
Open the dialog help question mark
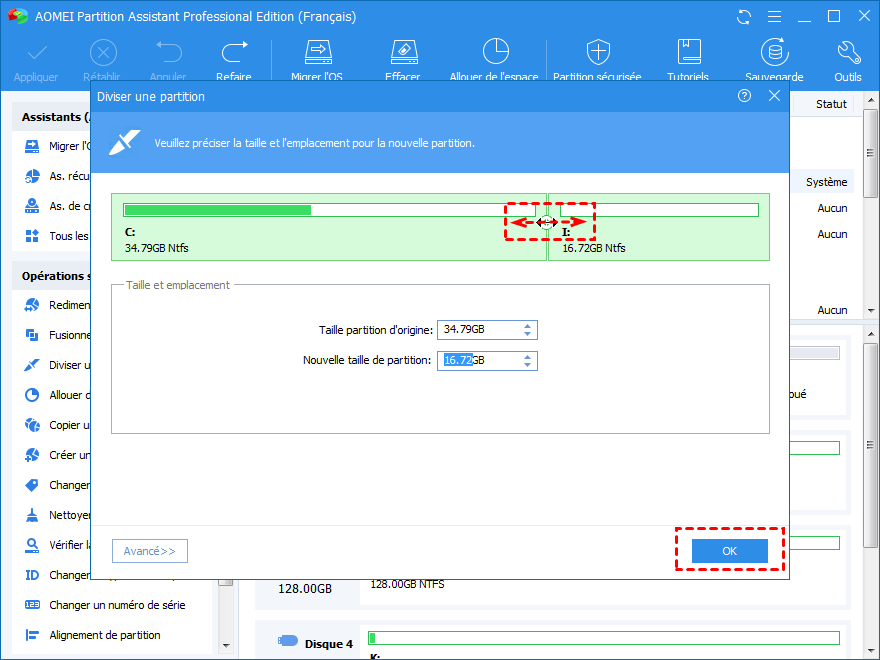coord(744,95)
